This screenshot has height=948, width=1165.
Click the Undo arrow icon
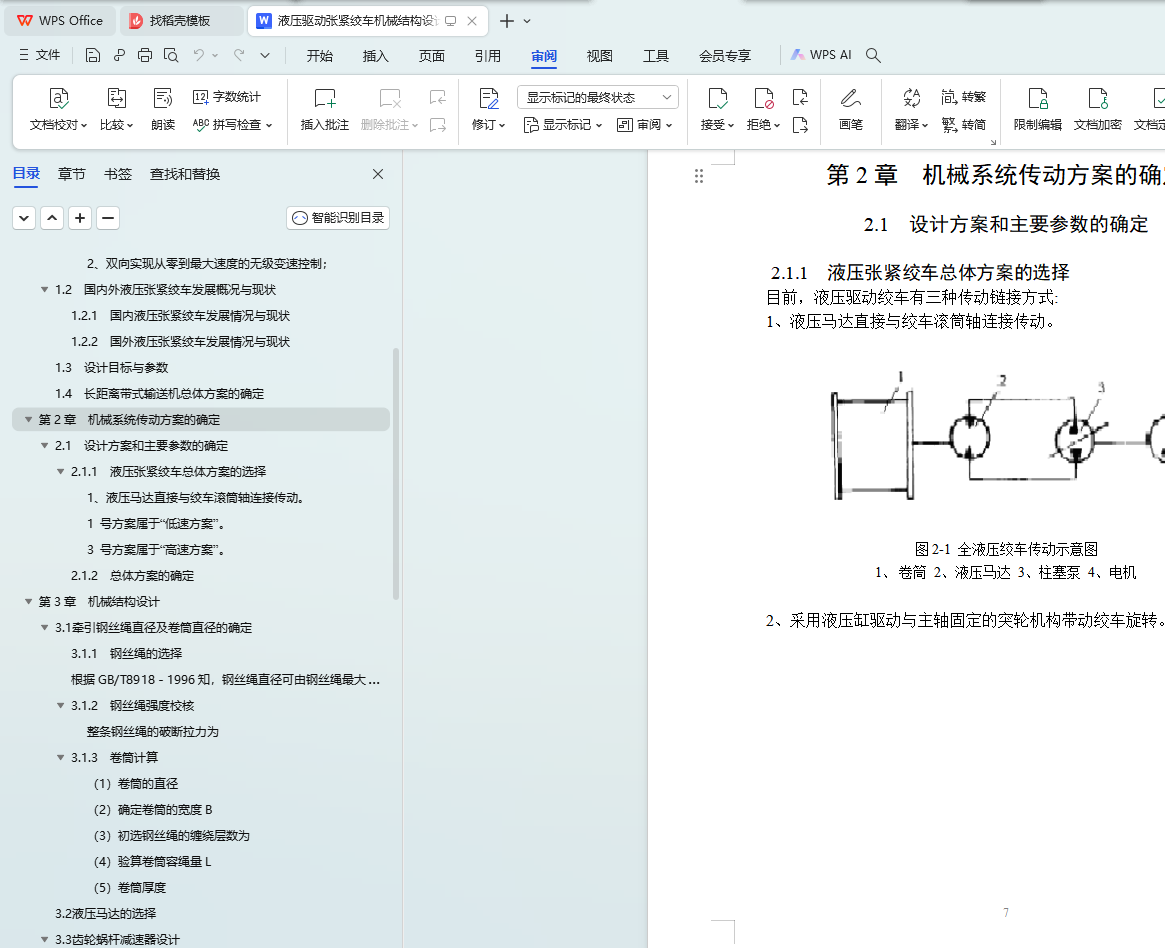[198, 55]
